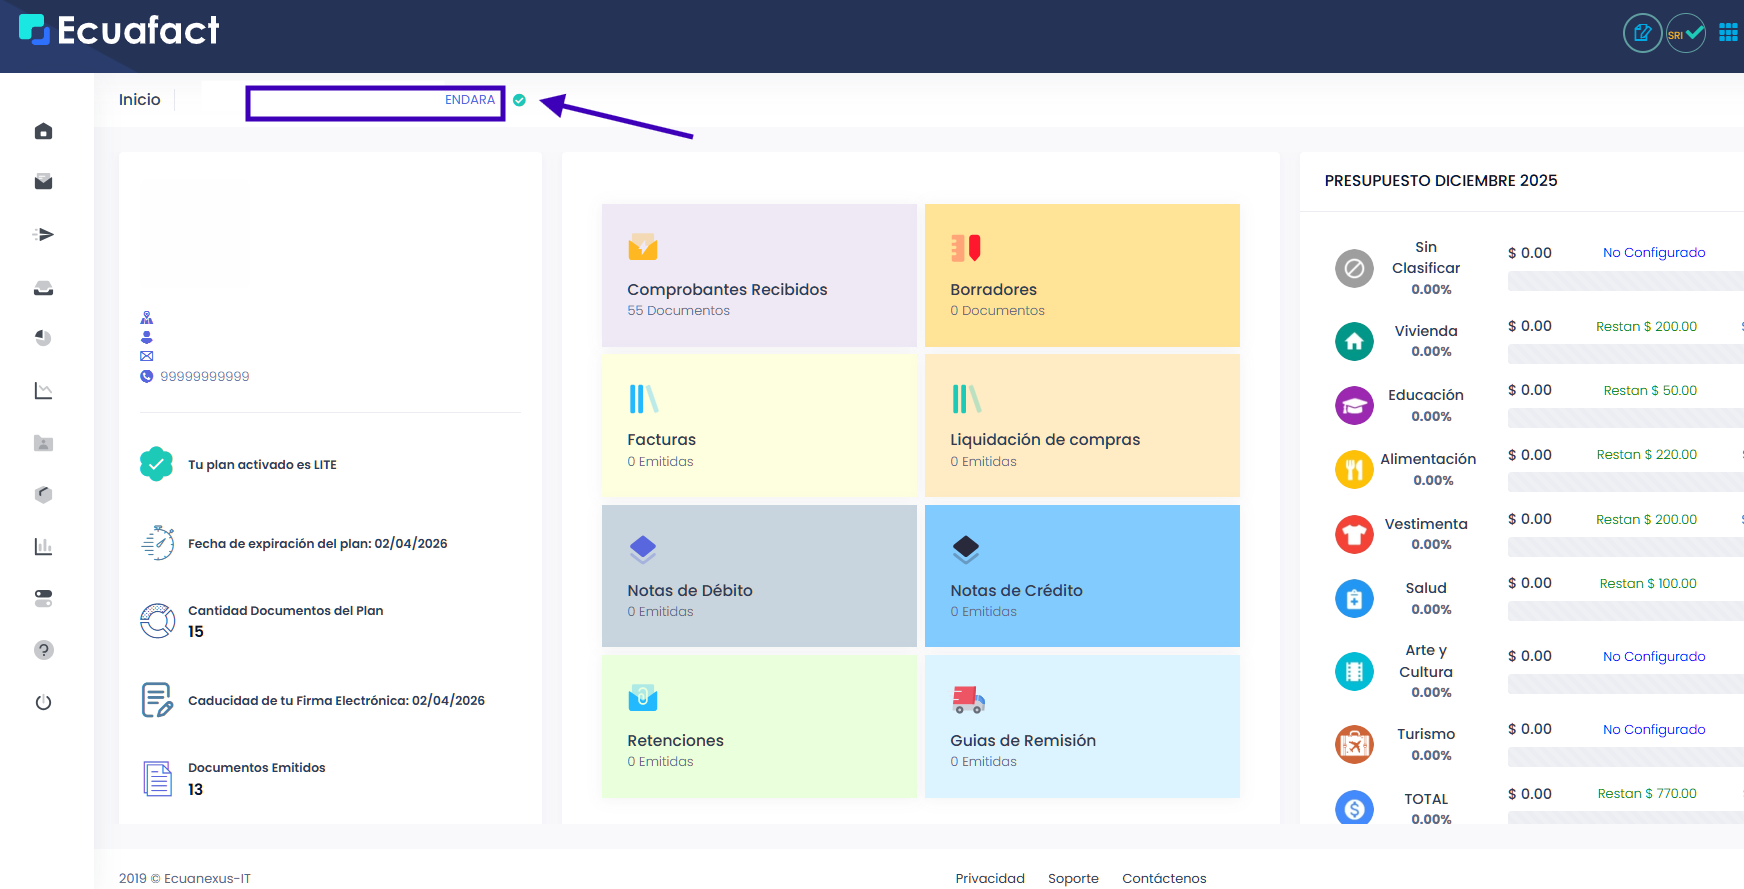
Task: Open the envelope icon in the sidebar
Action: point(43,182)
